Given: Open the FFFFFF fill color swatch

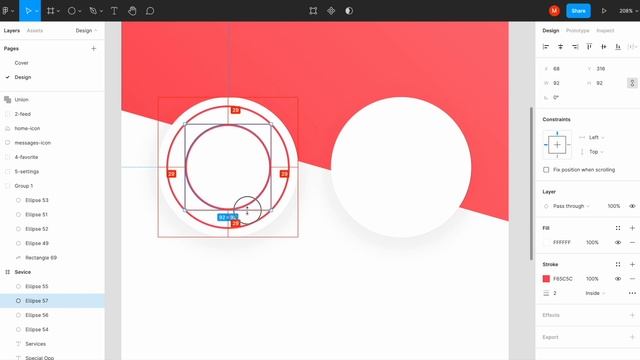Looking at the screenshot, I should (546, 242).
